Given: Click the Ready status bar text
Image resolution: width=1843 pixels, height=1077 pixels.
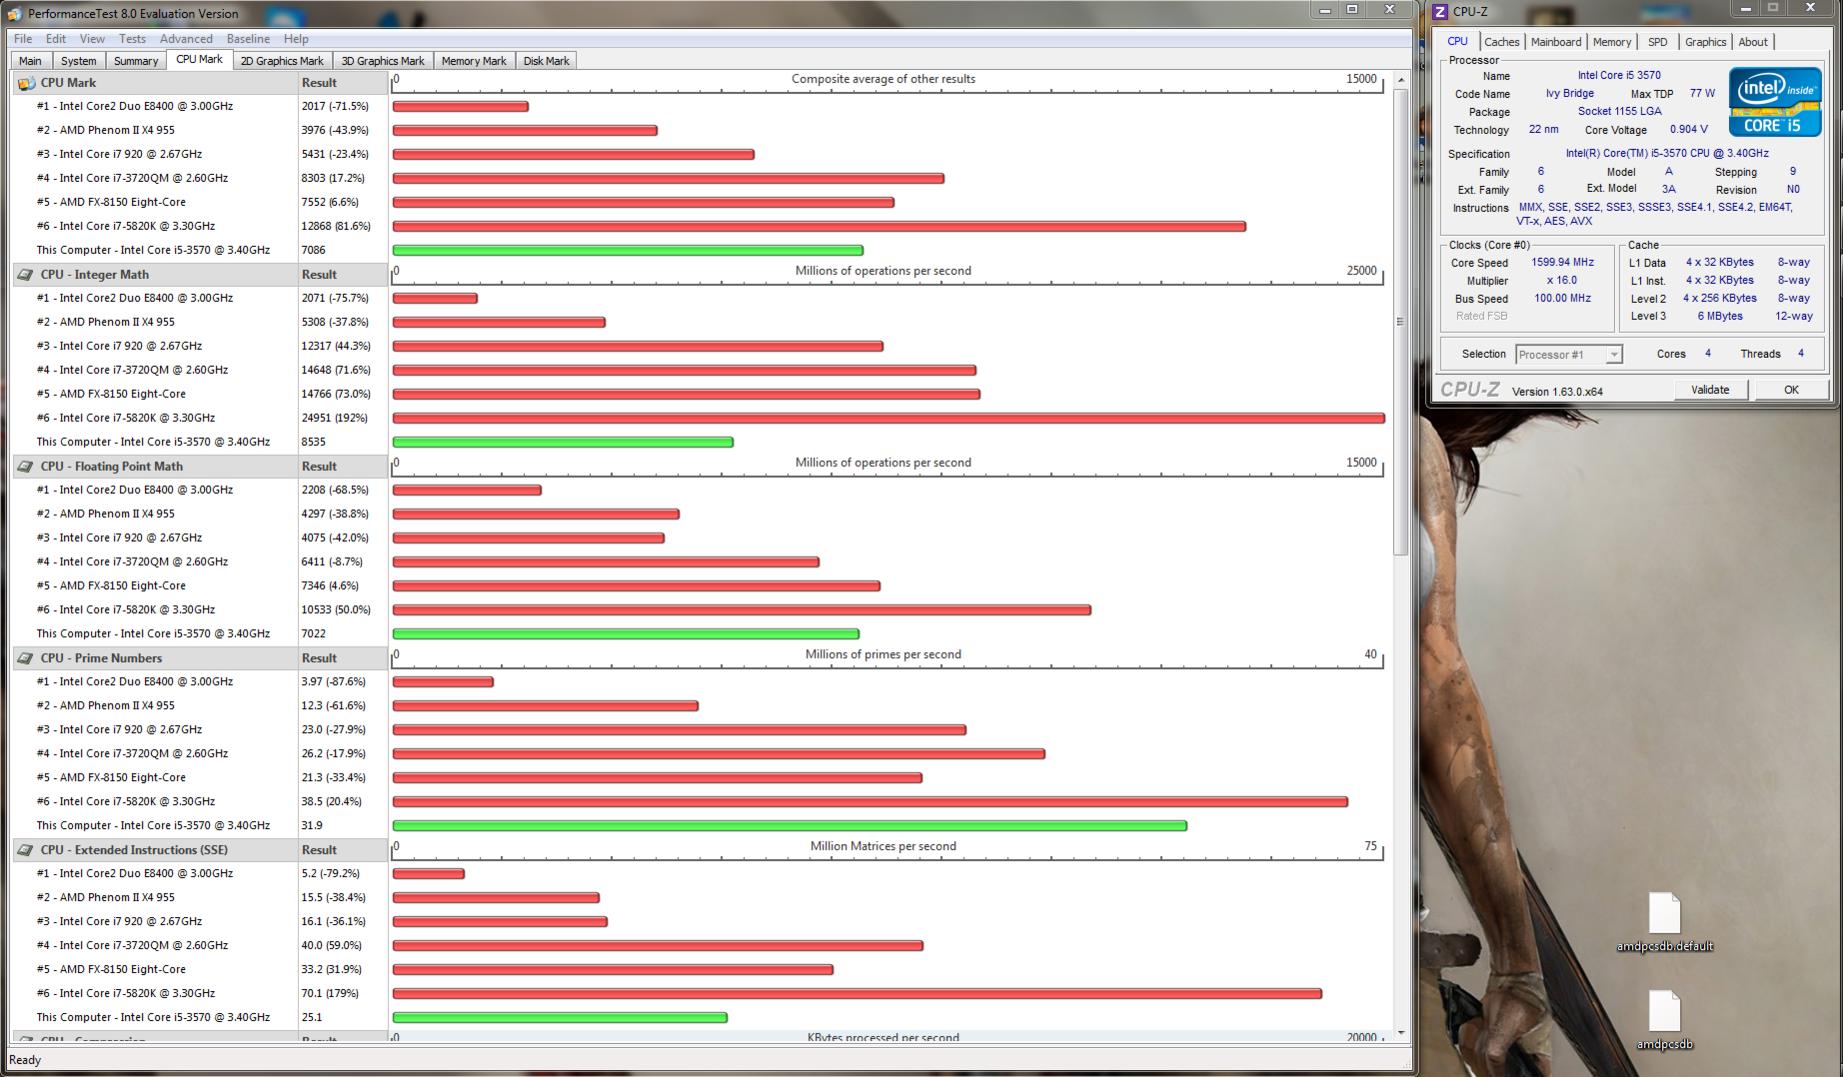Looking at the screenshot, I should 25,1060.
